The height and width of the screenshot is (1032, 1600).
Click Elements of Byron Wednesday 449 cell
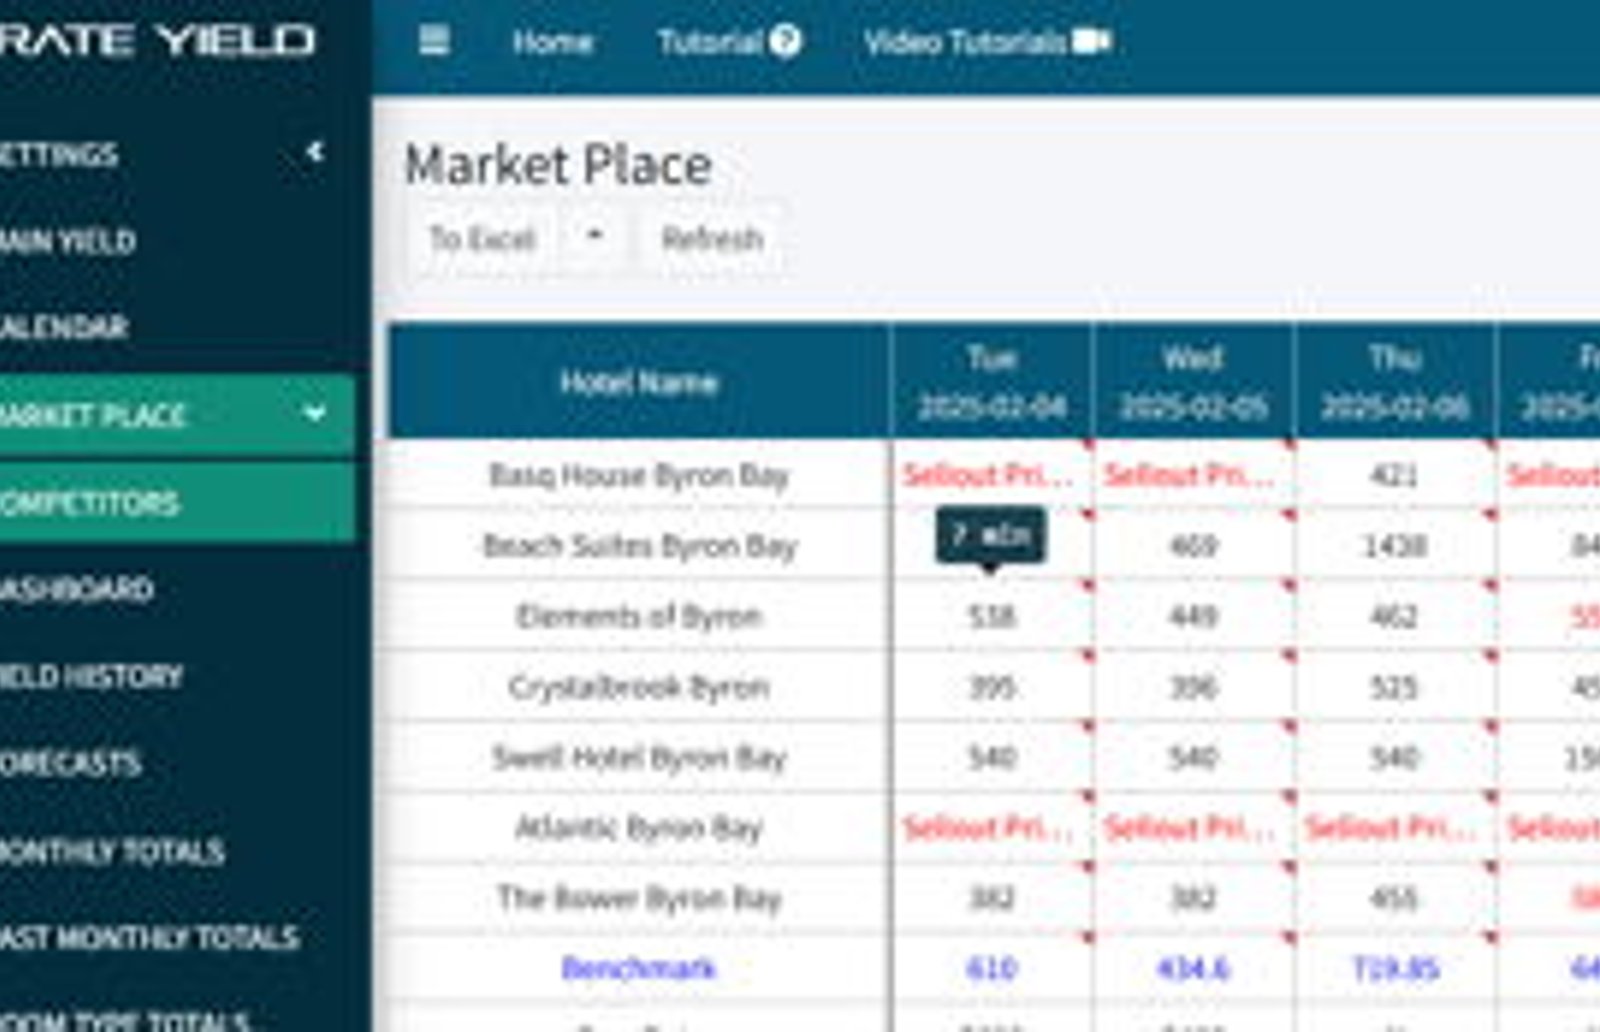1193,616
